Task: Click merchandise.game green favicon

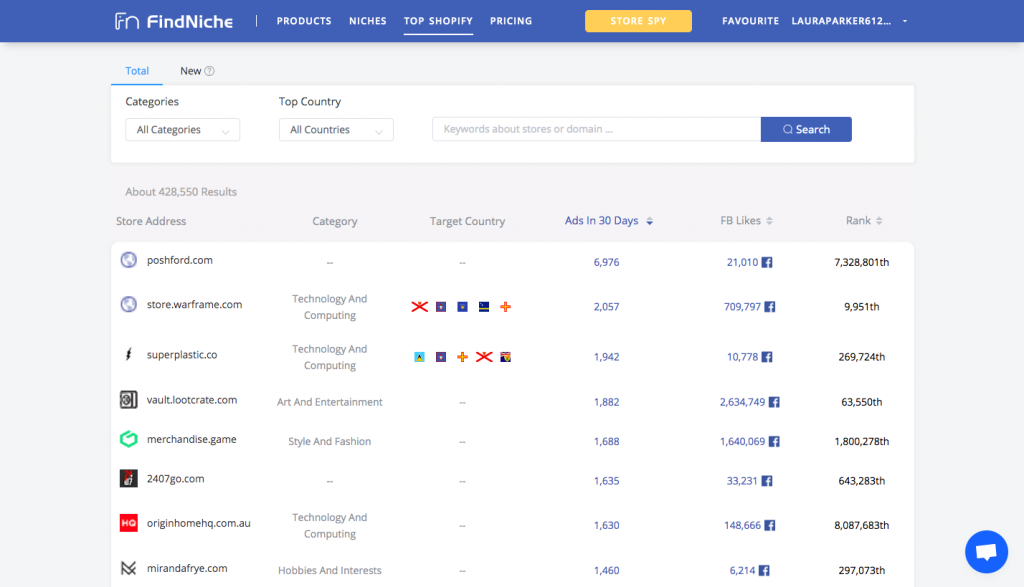Action: pyautogui.click(x=129, y=439)
